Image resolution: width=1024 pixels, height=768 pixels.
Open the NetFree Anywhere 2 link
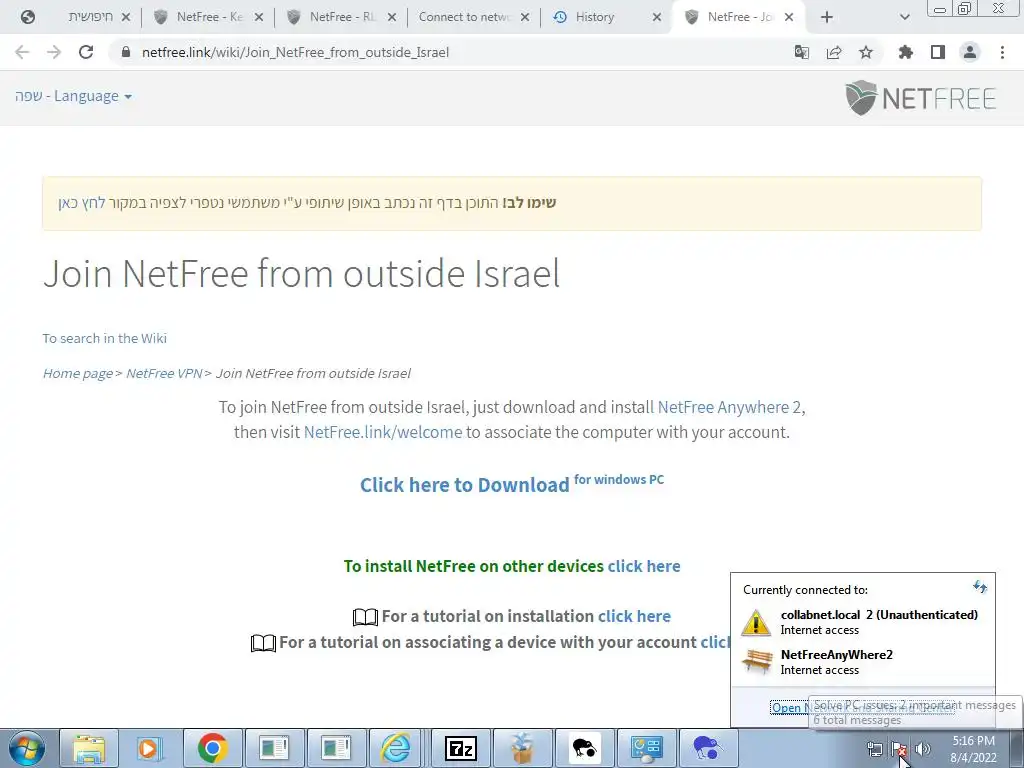pos(729,407)
